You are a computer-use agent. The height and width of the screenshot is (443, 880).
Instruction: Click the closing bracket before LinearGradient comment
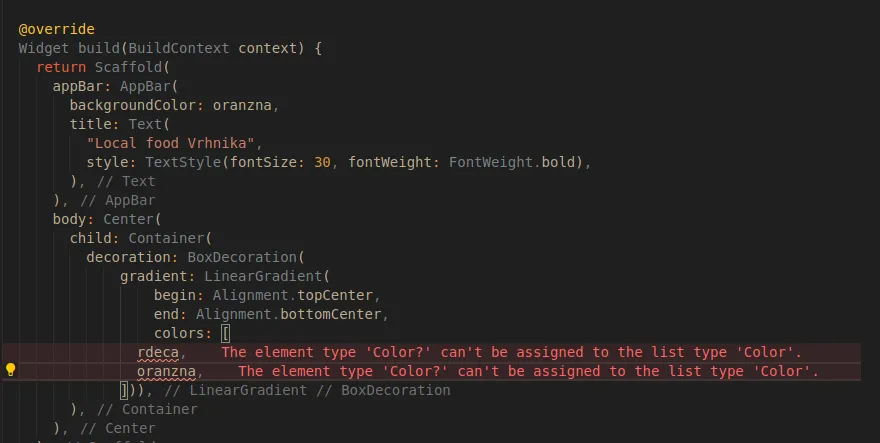(124, 390)
